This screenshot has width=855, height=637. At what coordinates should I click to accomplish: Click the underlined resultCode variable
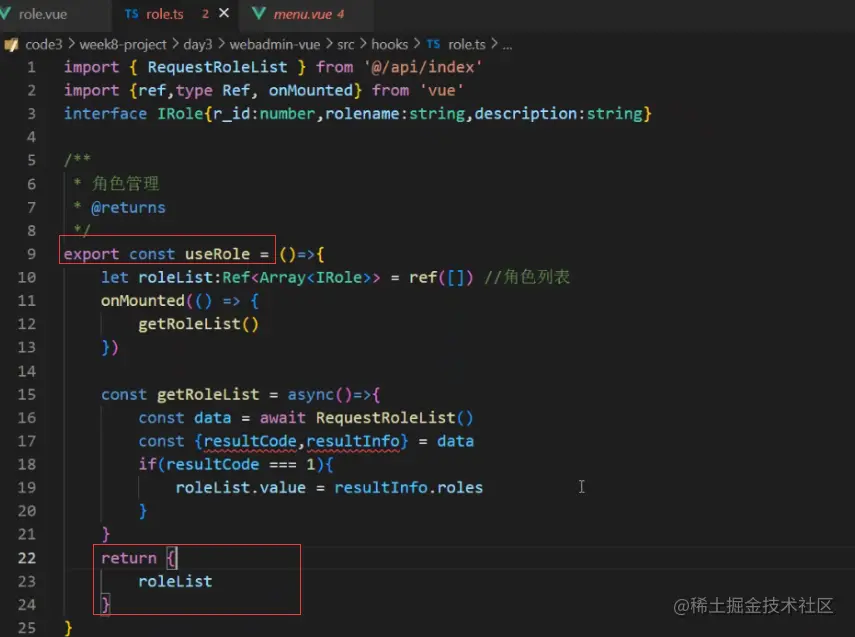[x=250, y=441]
